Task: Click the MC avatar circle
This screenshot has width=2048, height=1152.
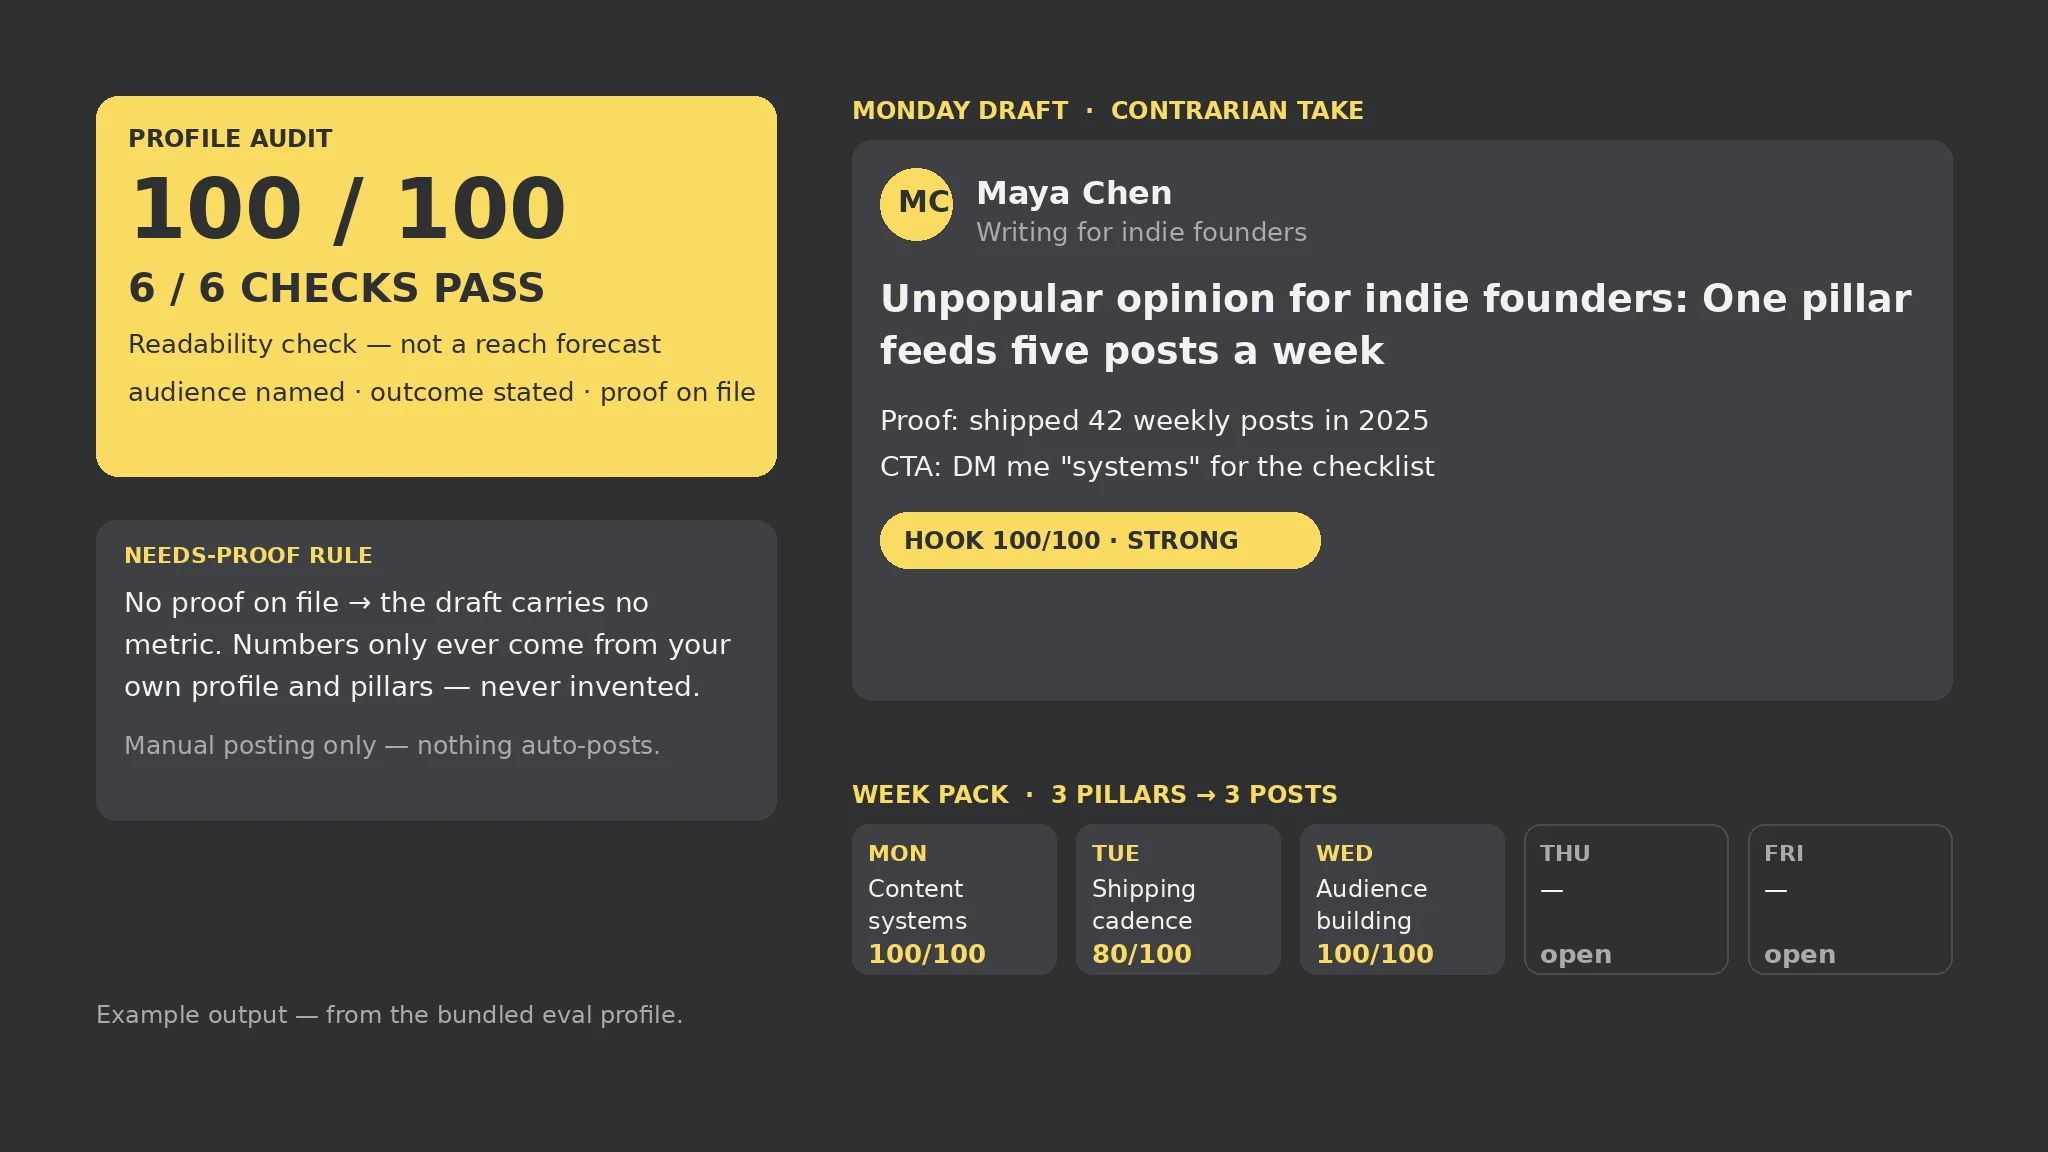Action: (x=916, y=204)
